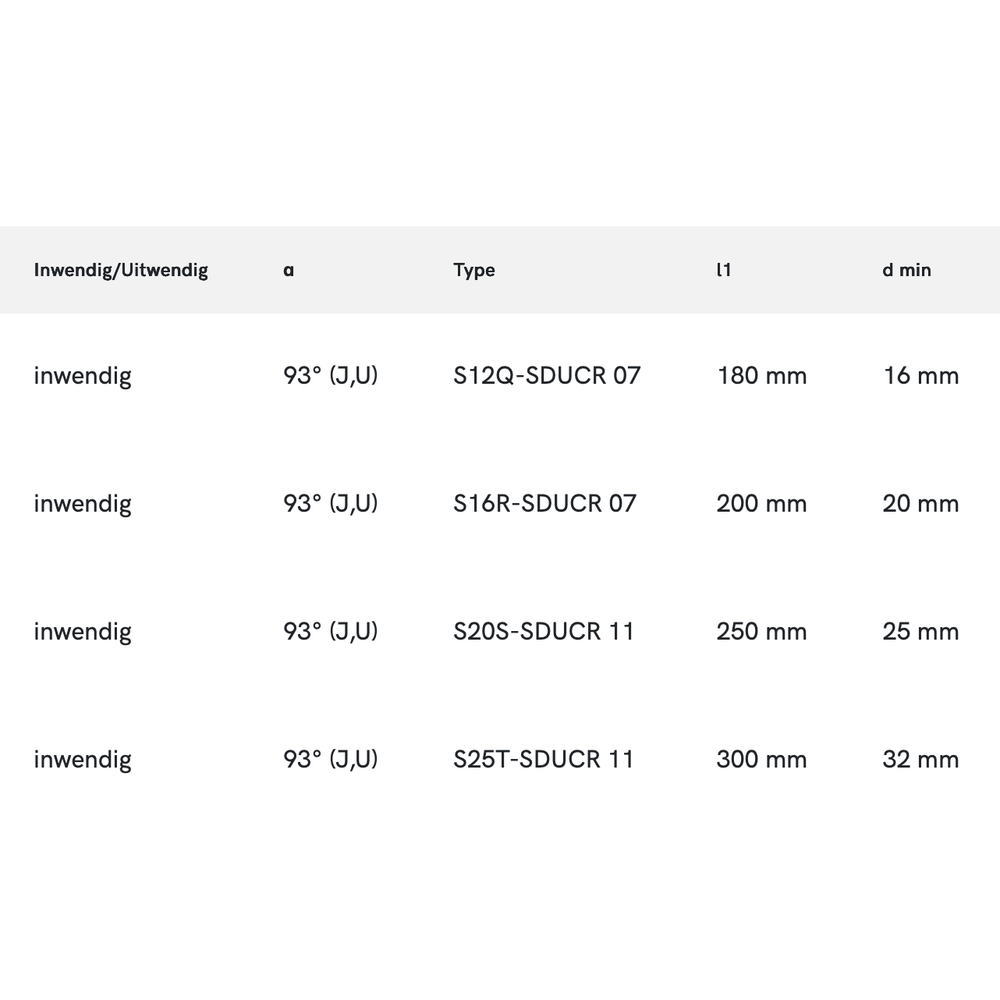This screenshot has height=1000, width=1000.
Task: Click the 200 mm length value
Action: (761, 503)
